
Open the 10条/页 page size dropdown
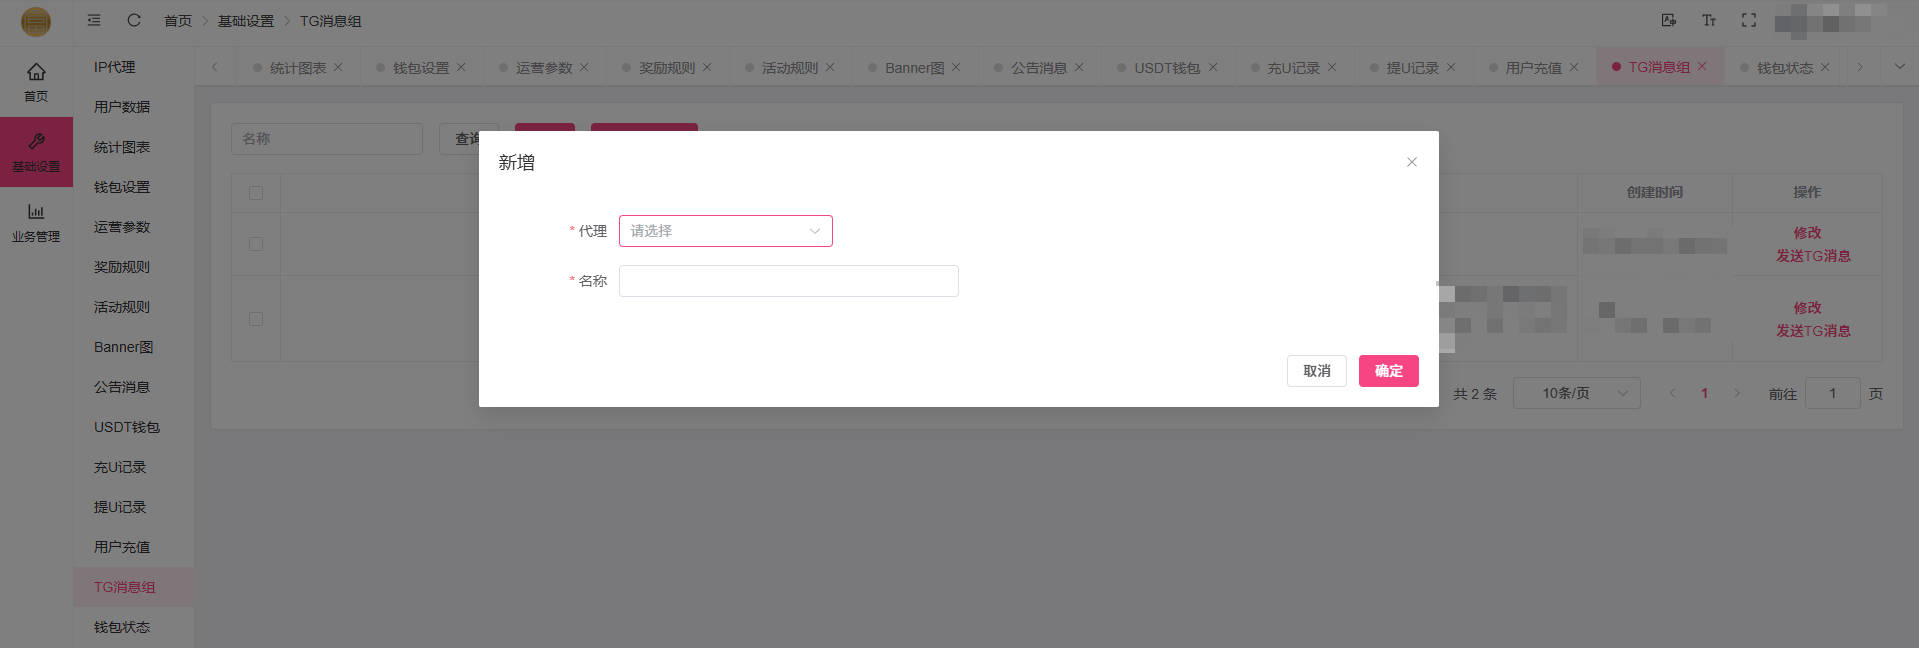click(x=1576, y=393)
